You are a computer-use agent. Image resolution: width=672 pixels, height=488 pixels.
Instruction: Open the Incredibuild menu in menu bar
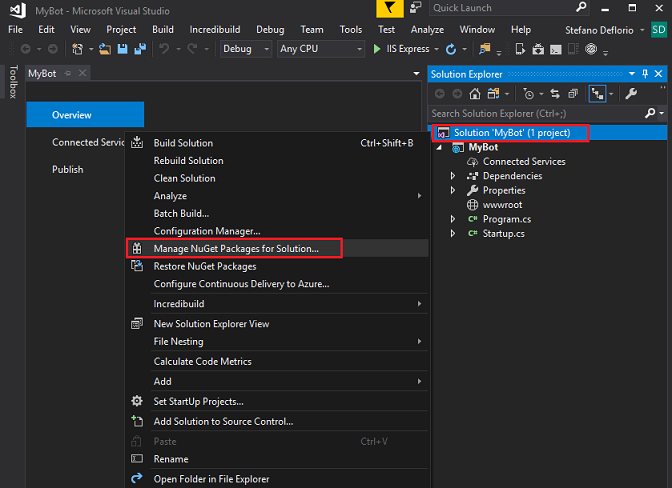pyautogui.click(x=216, y=30)
